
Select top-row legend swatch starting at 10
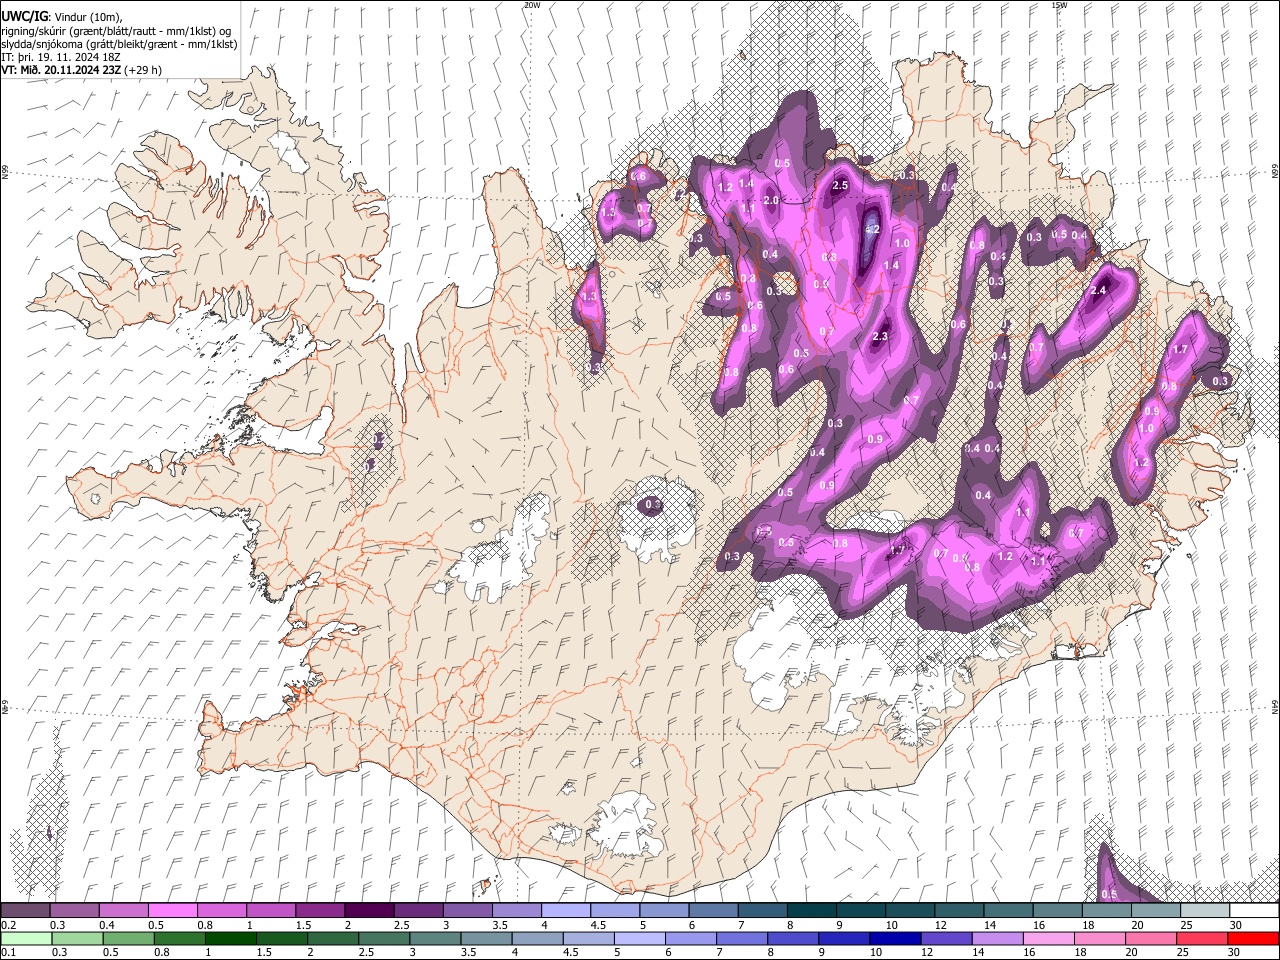click(x=909, y=911)
